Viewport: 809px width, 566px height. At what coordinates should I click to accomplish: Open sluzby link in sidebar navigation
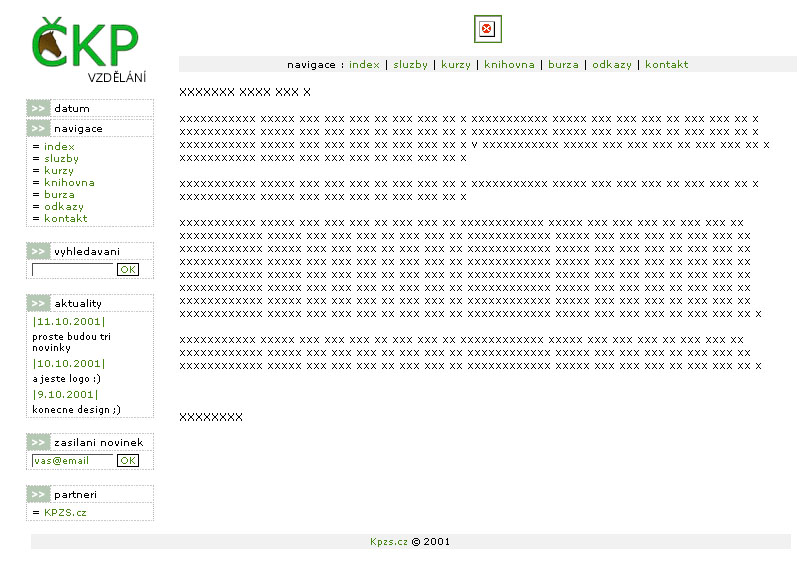61,159
